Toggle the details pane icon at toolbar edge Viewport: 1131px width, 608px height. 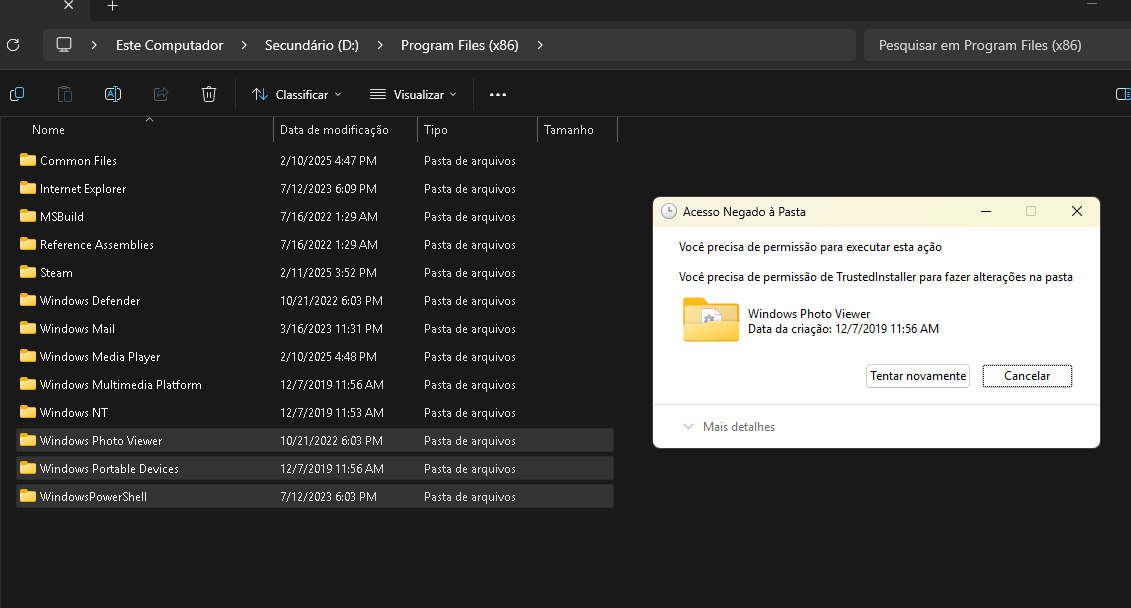[x=1122, y=94]
